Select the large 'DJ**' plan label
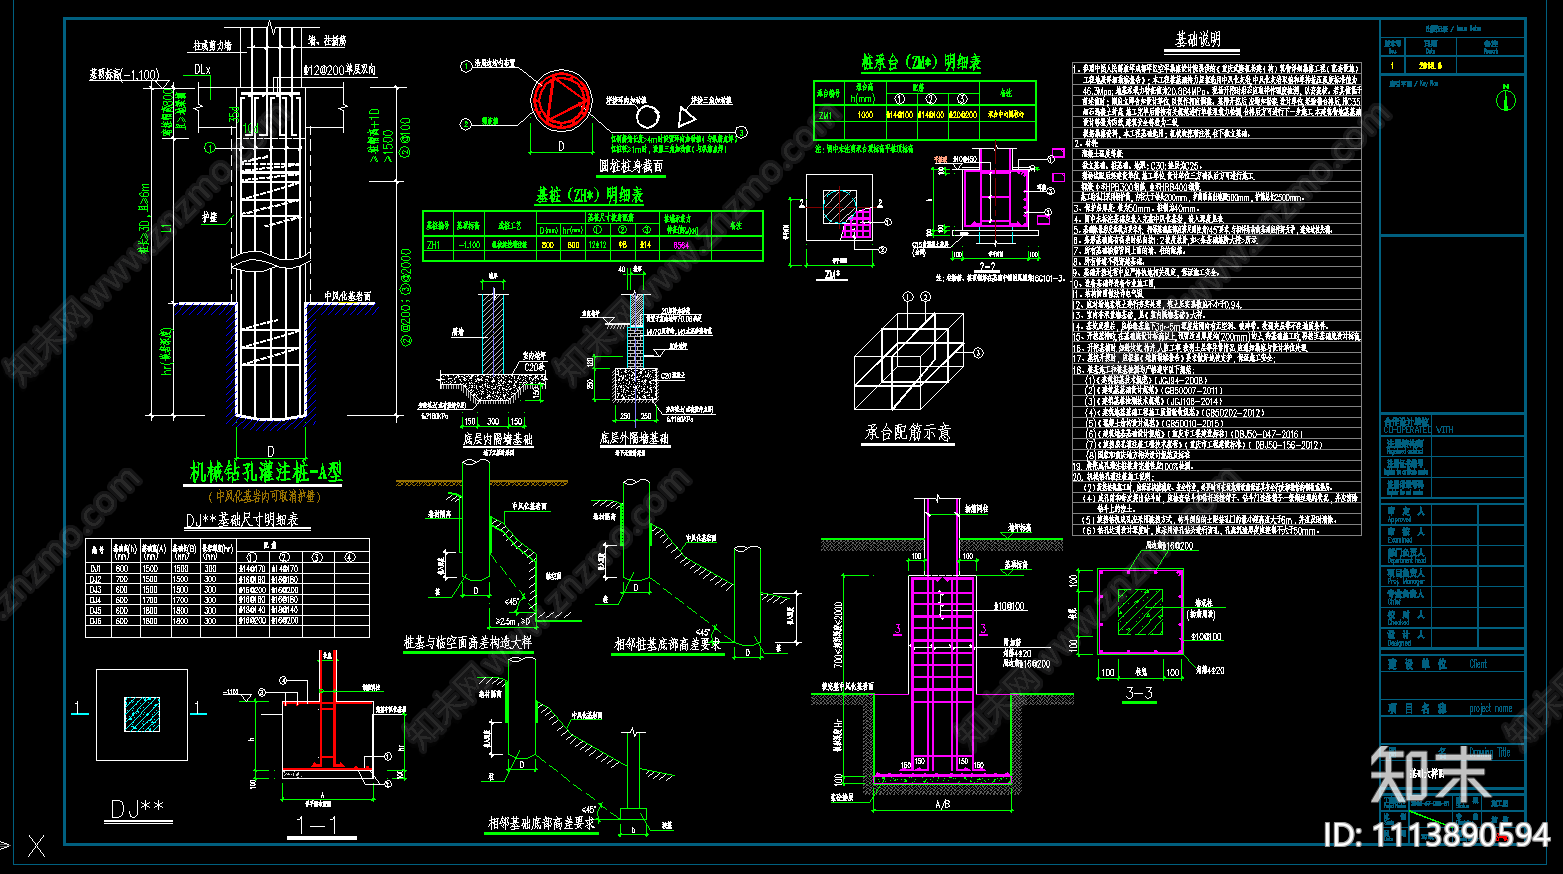Screen dimensions: 1563x874 [137, 808]
